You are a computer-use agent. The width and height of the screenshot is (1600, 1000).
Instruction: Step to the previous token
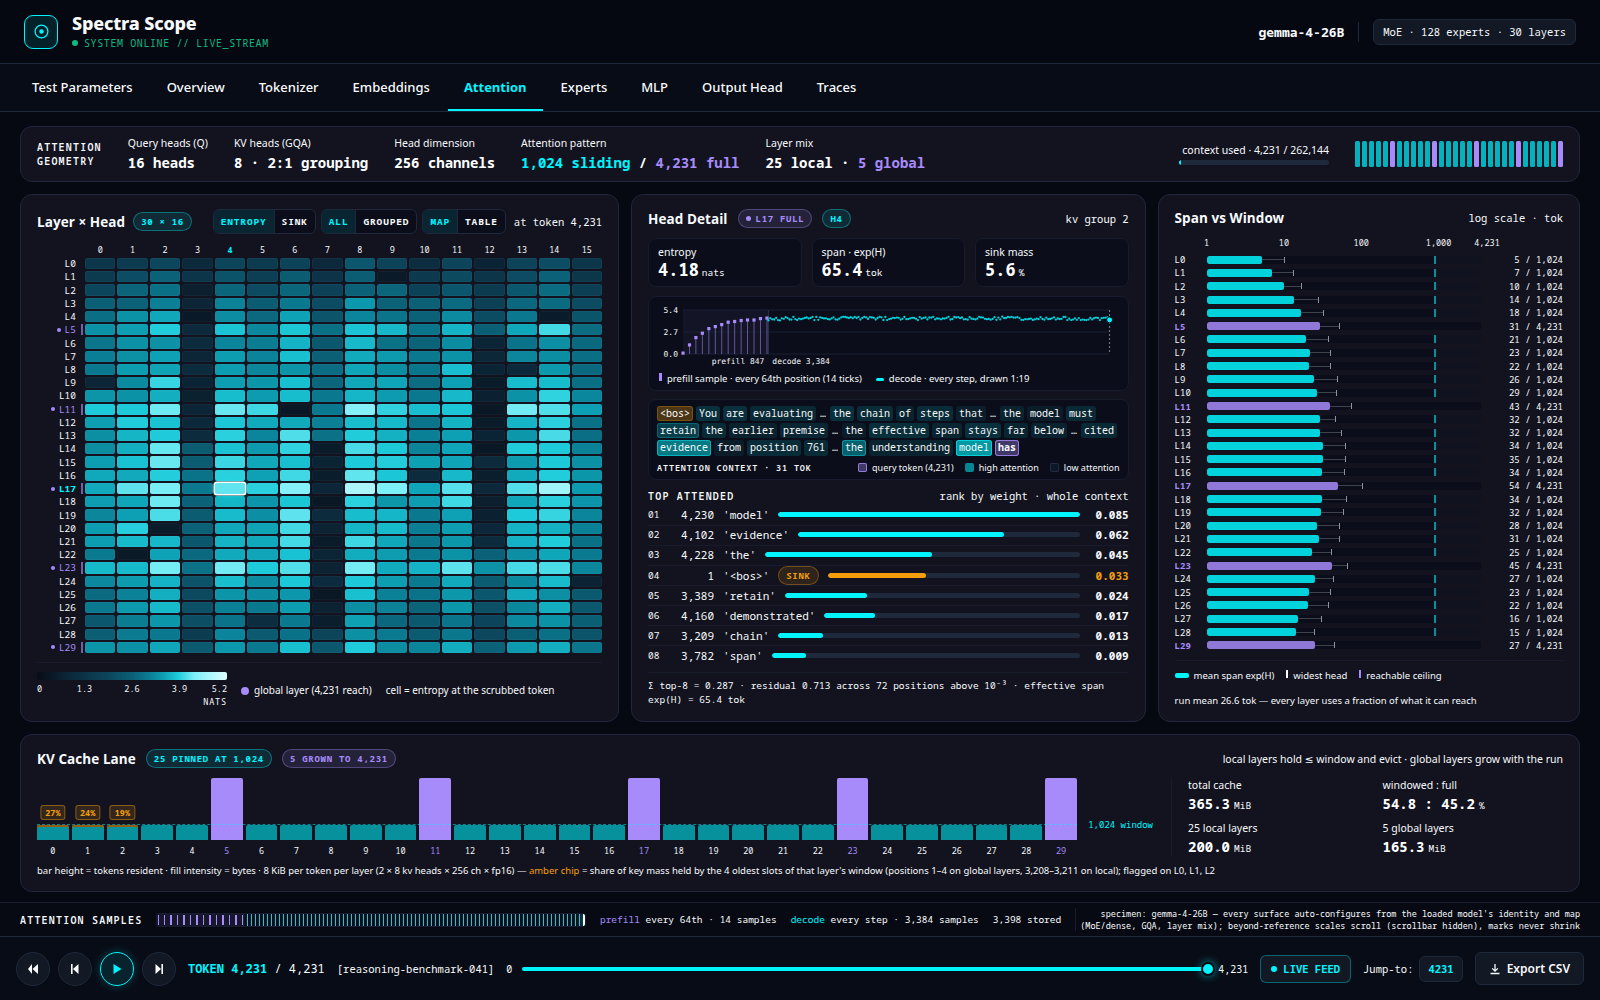tap(75, 969)
